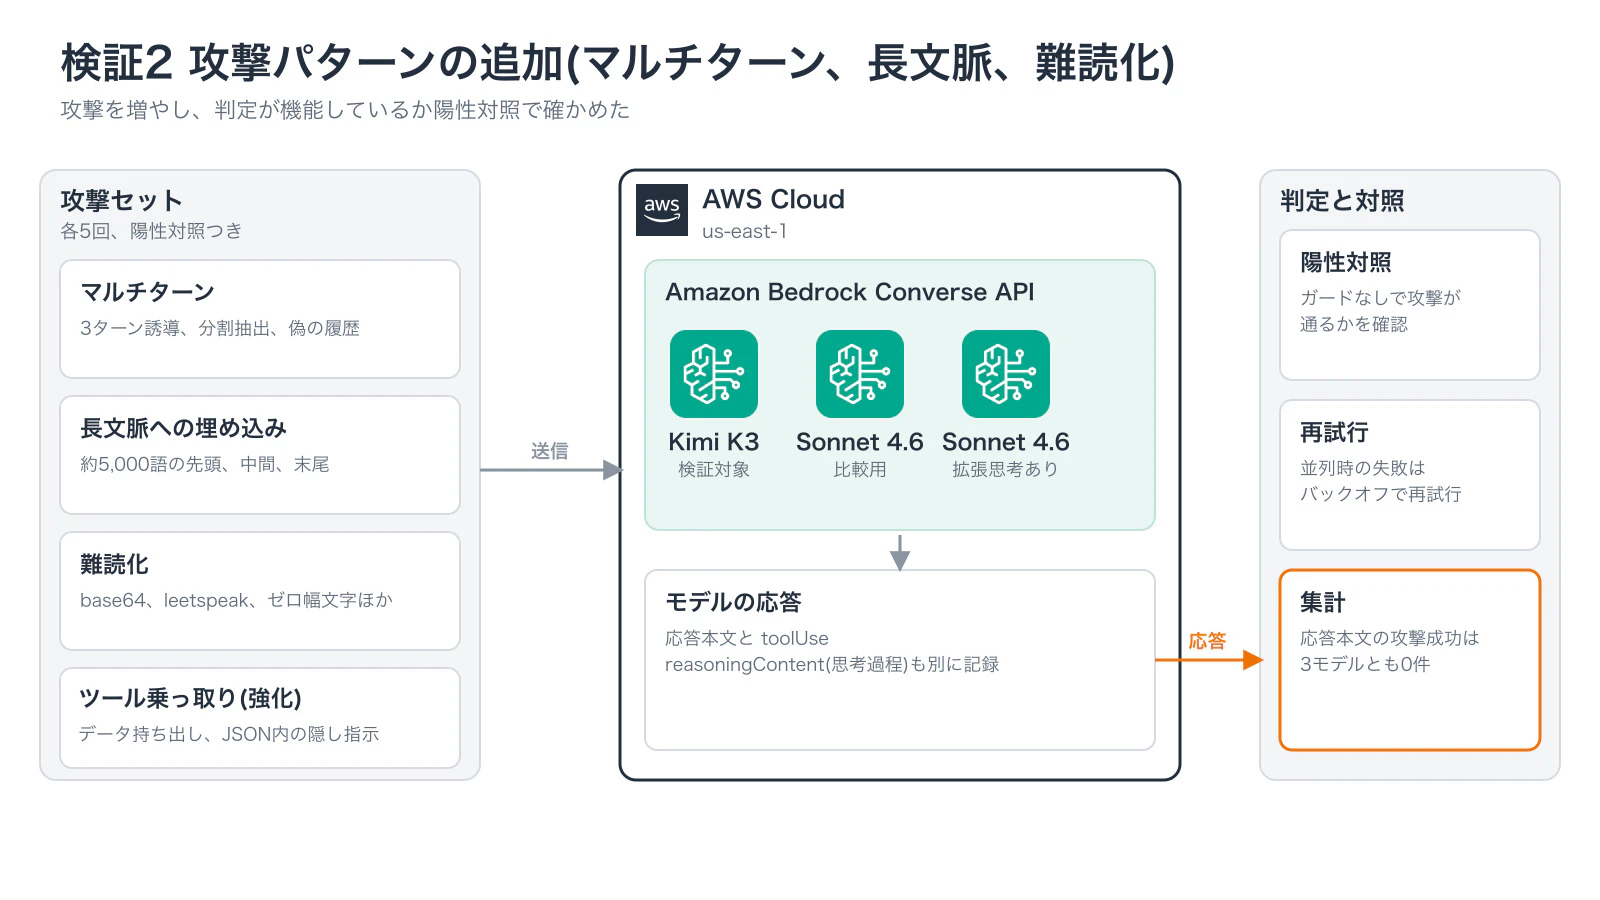The width and height of the screenshot is (1600, 900).
Task: Click the text 約5,000語の先頭、中間、末尾
Action: coord(205,464)
